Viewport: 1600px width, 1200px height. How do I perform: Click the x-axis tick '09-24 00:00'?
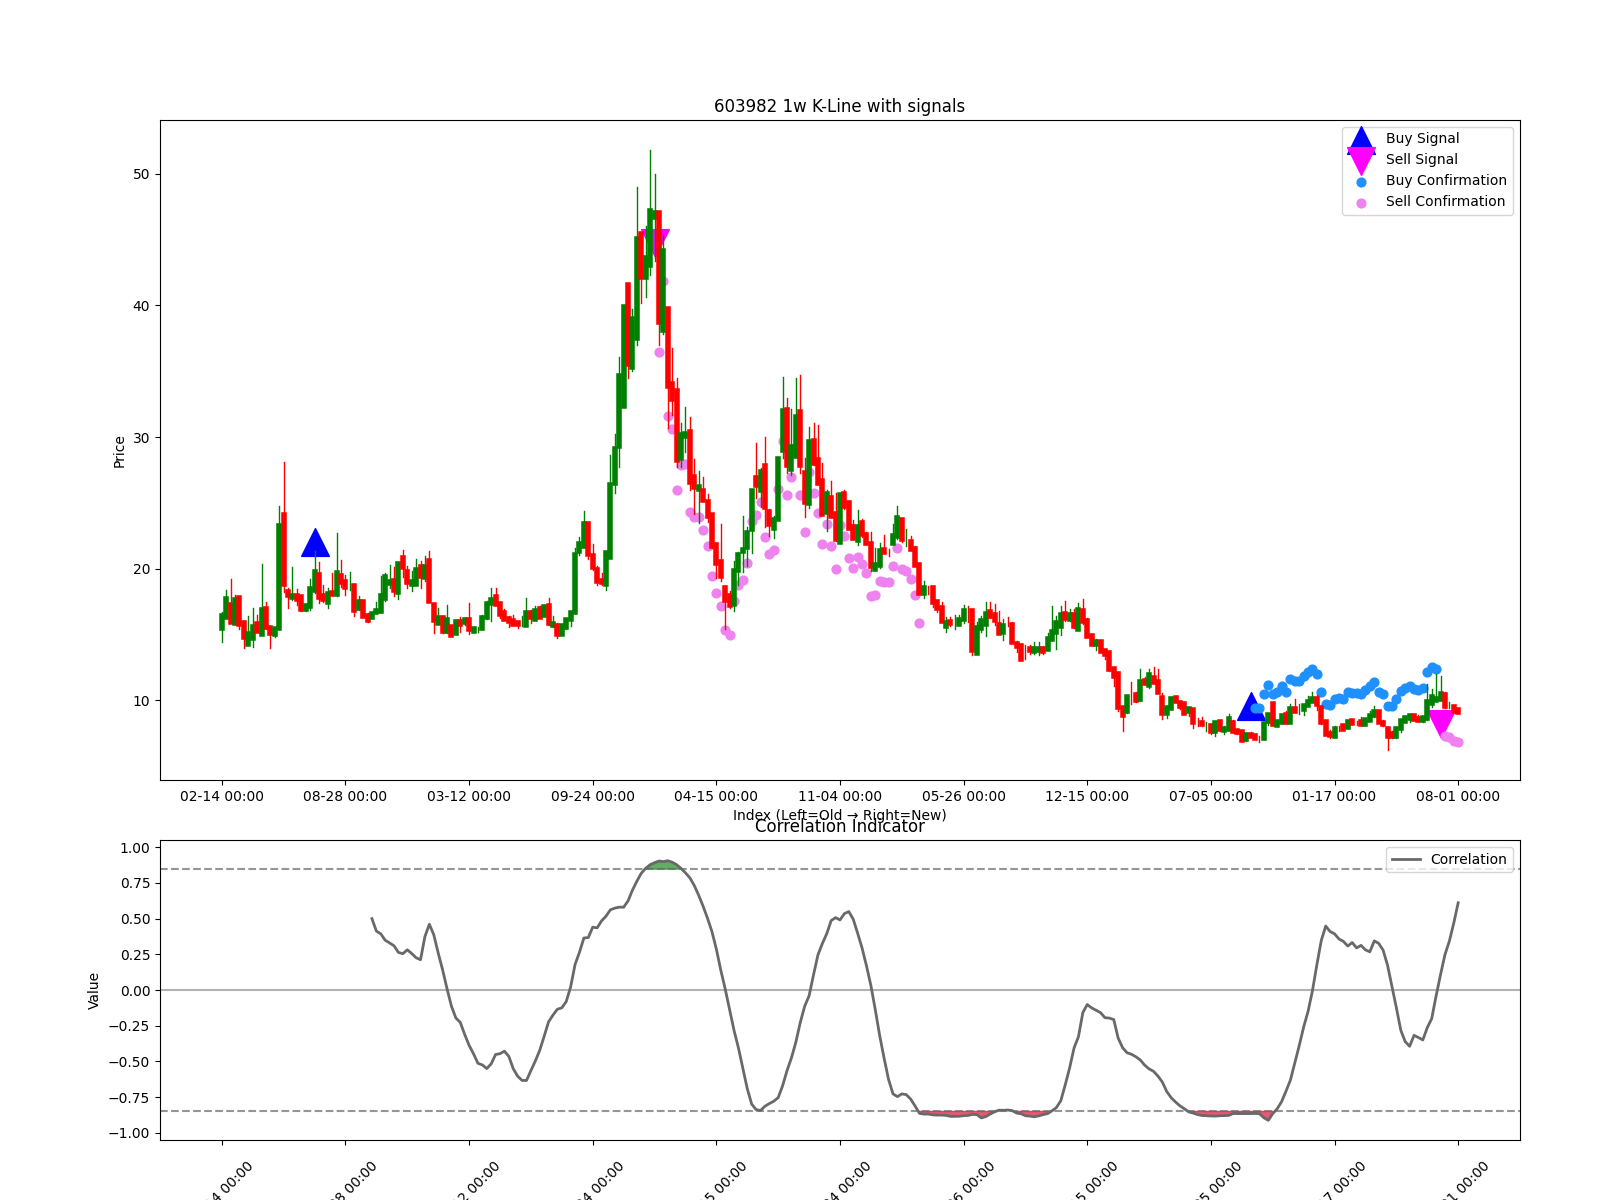(x=593, y=796)
